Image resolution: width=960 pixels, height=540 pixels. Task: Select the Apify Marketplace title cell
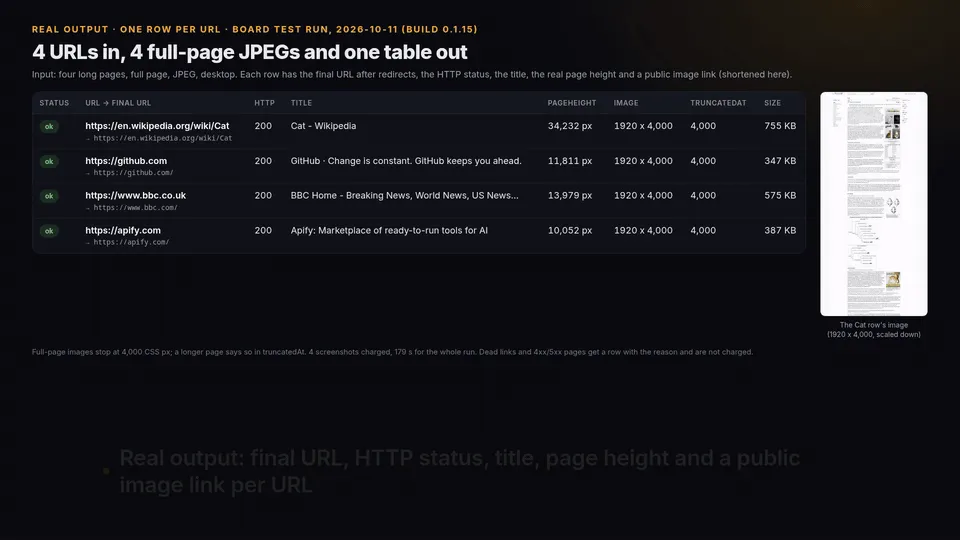[x=389, y=230]
